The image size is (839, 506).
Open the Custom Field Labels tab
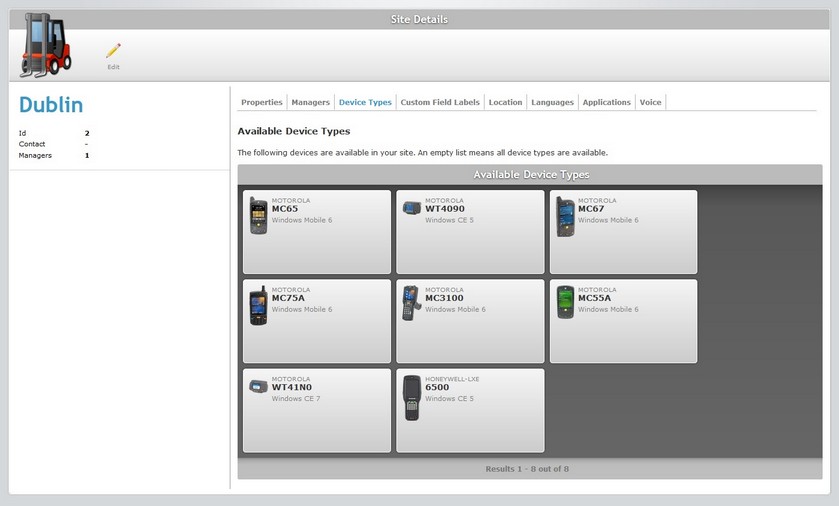pyautogui.click(x=440, y=102)
